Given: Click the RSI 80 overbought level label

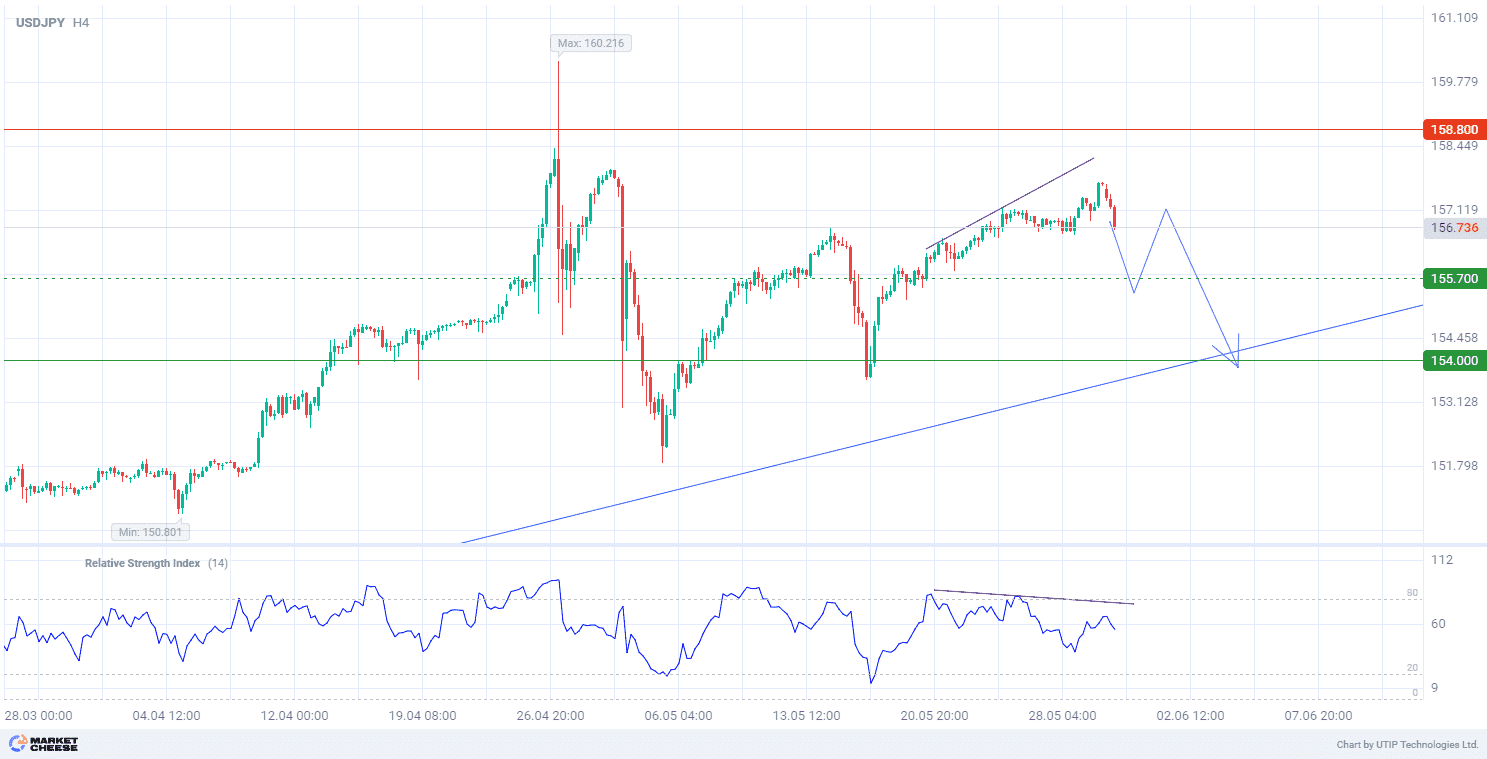Looking at the screenshot, I should point(1412,593).
